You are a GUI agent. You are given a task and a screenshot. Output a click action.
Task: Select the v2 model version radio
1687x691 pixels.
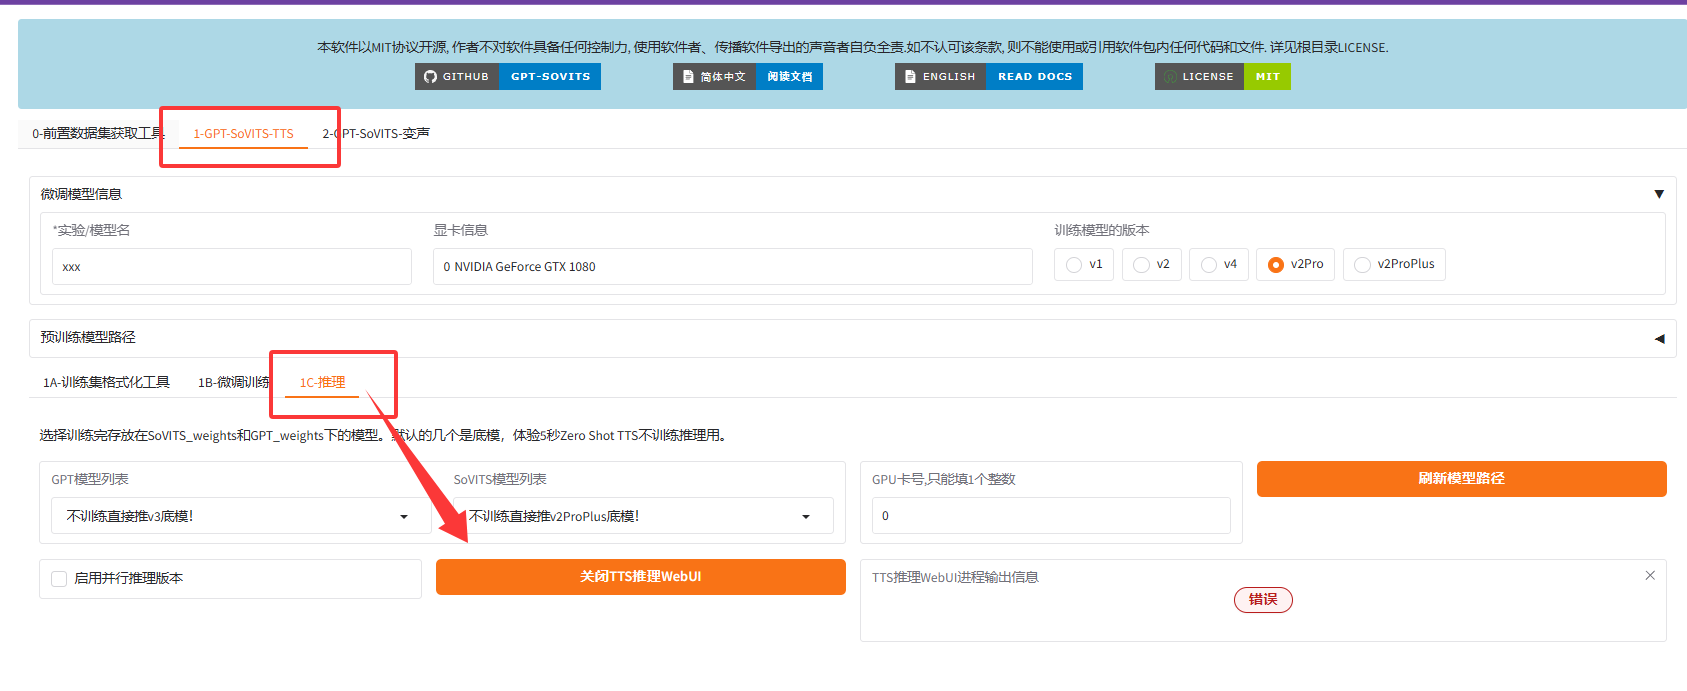point(1141,265)
